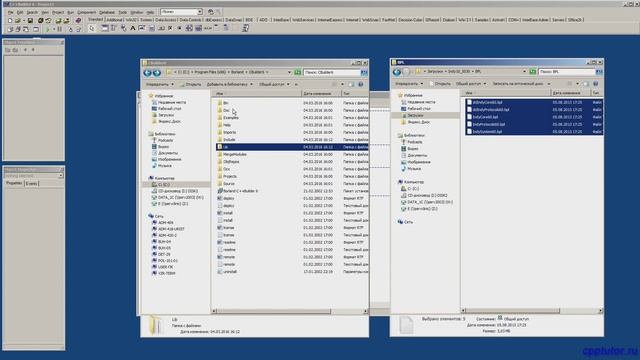Screen dimensions: 640x360
Task: Click the green Run arrow in C++Builder
Action: (x=48, y=29)
